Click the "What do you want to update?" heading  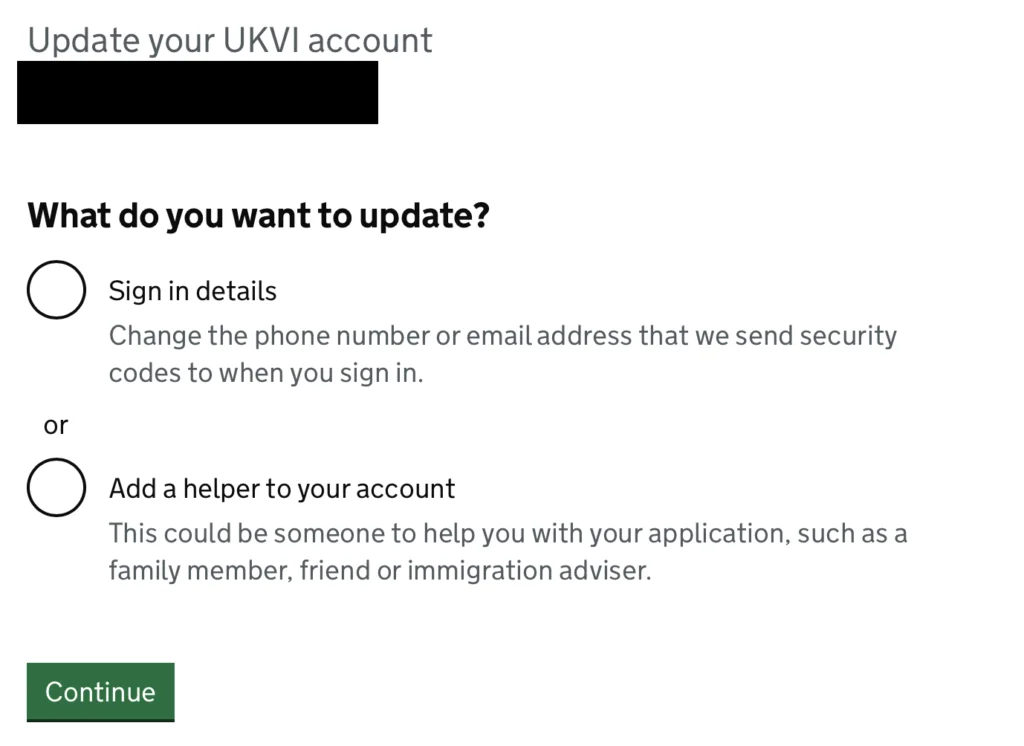click(258, 215)
